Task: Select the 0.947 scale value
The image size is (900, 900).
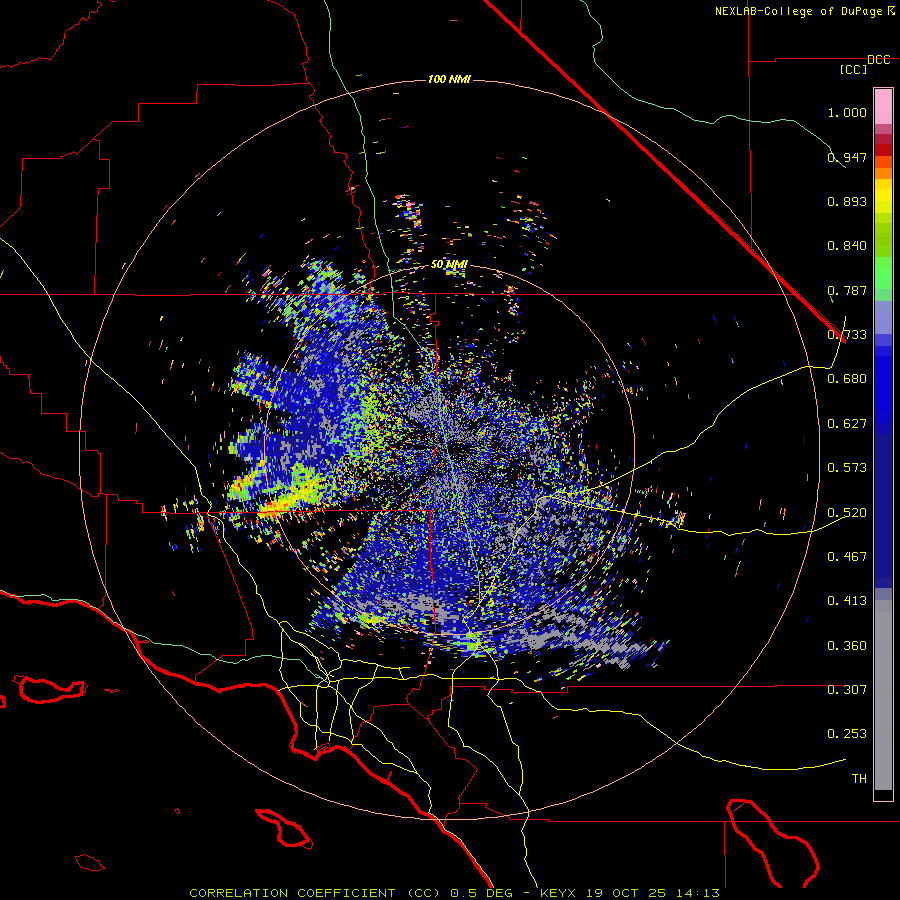Action: (x=847, y=157)
